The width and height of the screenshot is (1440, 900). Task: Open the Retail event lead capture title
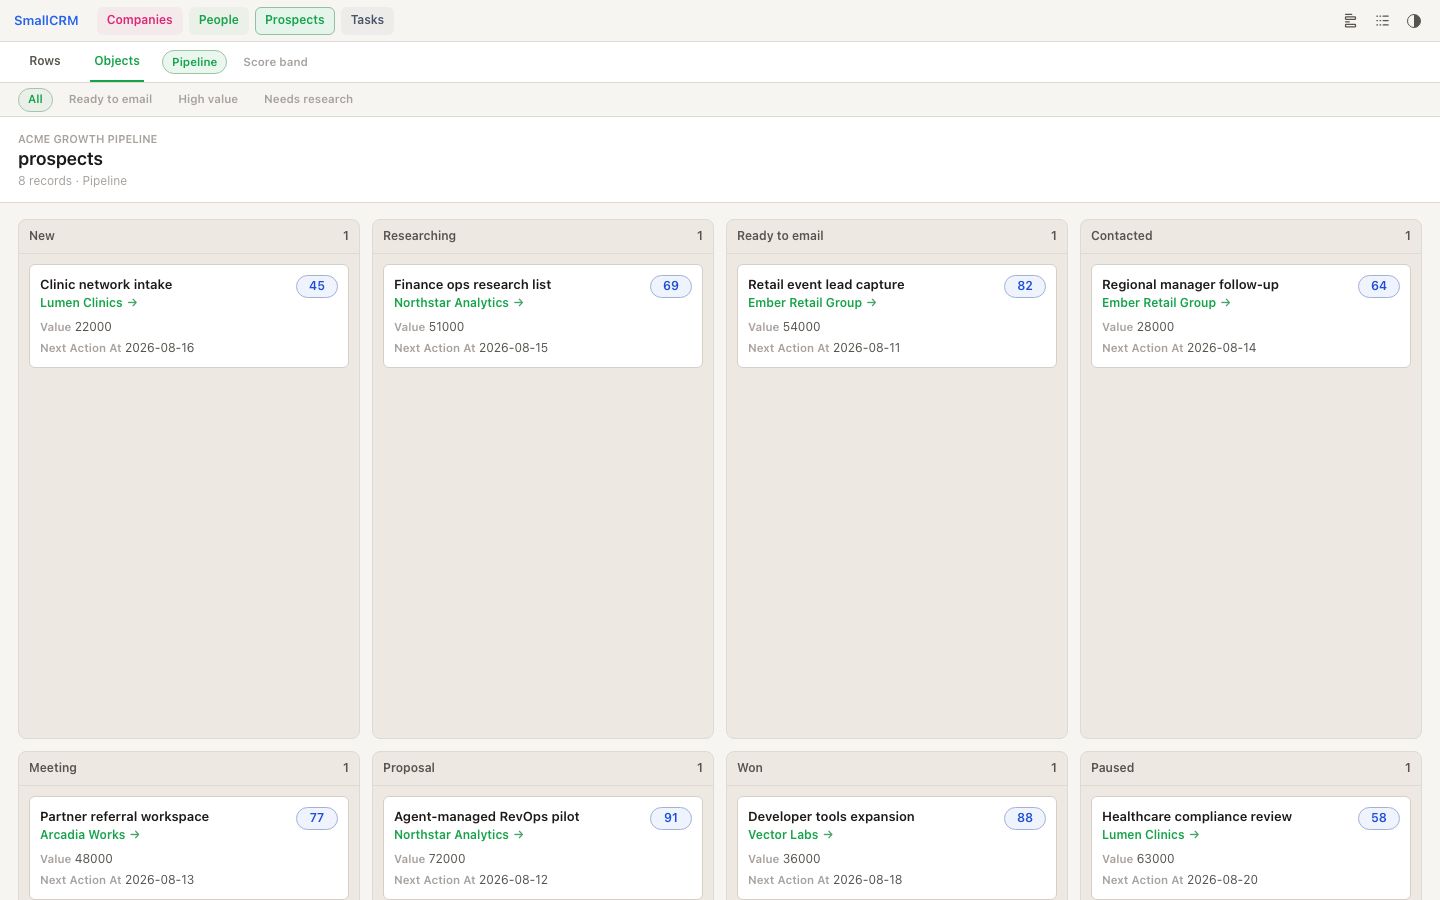(826, 285)
